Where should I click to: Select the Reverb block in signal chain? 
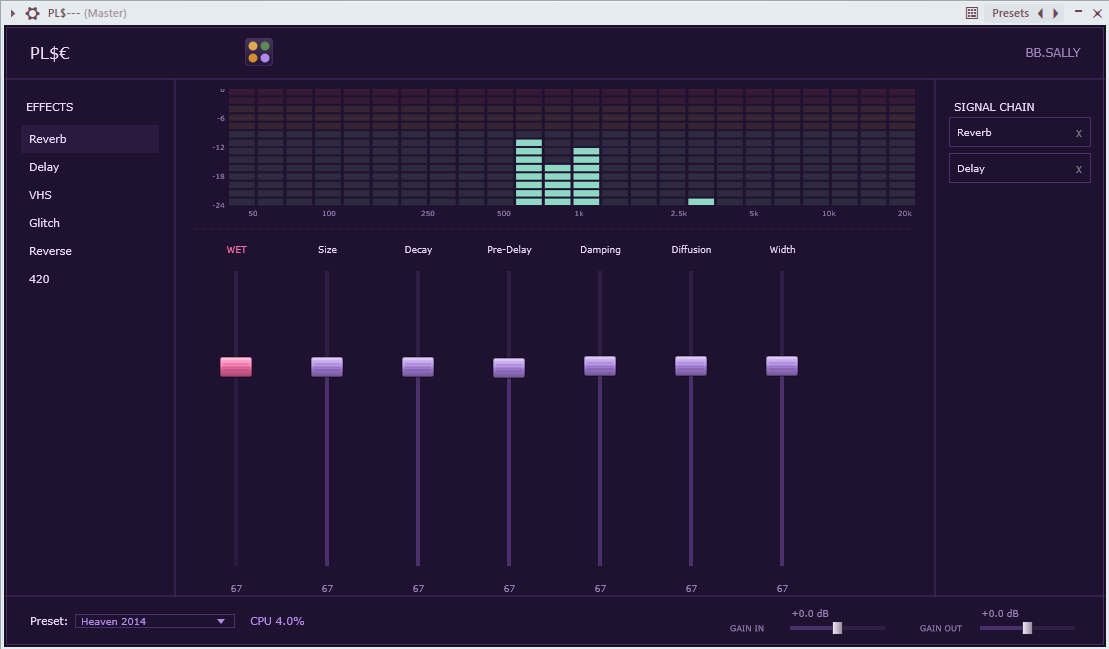click(x=1019, y=132)
